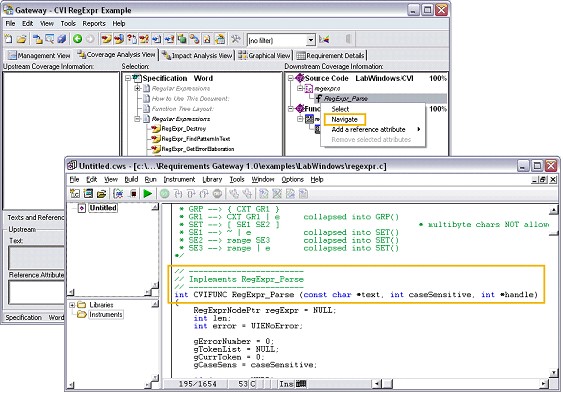Open the Add a reference attribute submenu arrow
This screenshot has height=394, width=563.
coord(419,129)
